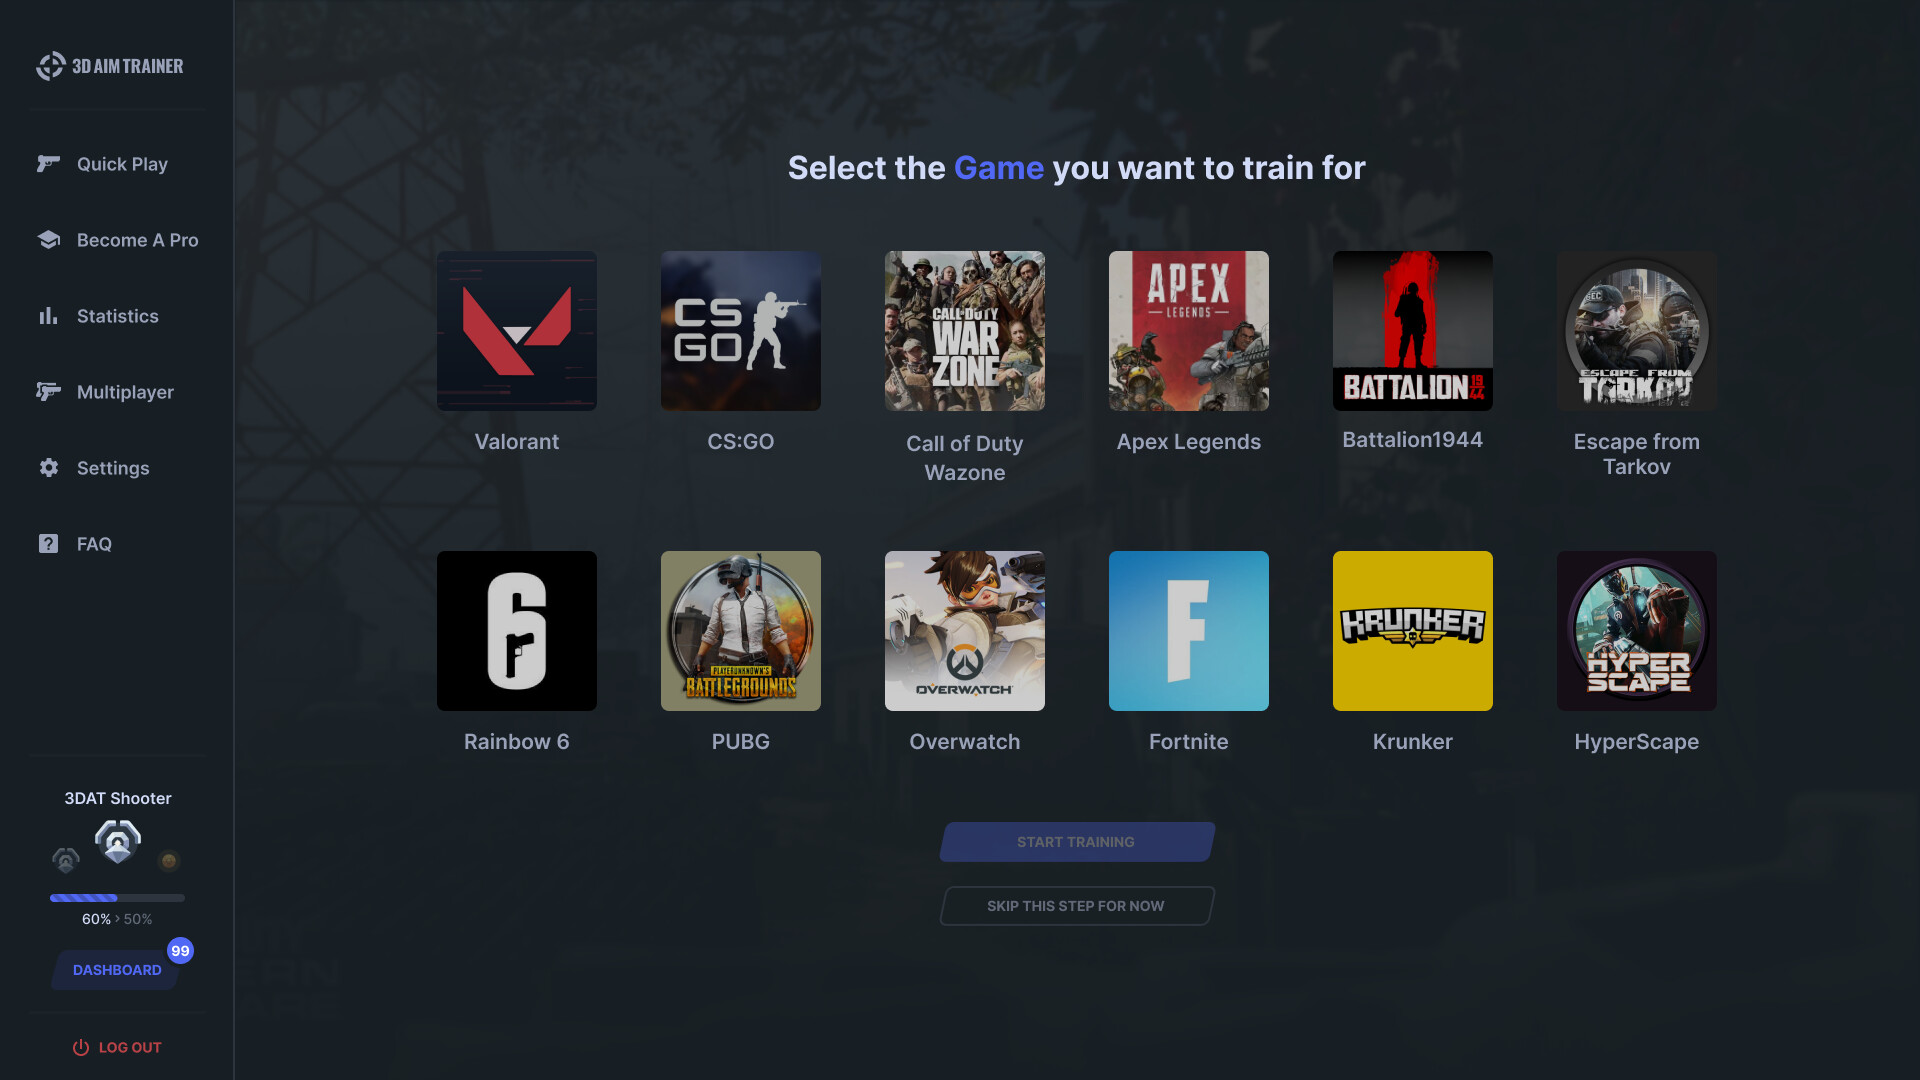The width and height of the screenshot is (1920, 1080).
Task: Click SKIP THIS STEP FOR NOW
Action: point(1076,906)
